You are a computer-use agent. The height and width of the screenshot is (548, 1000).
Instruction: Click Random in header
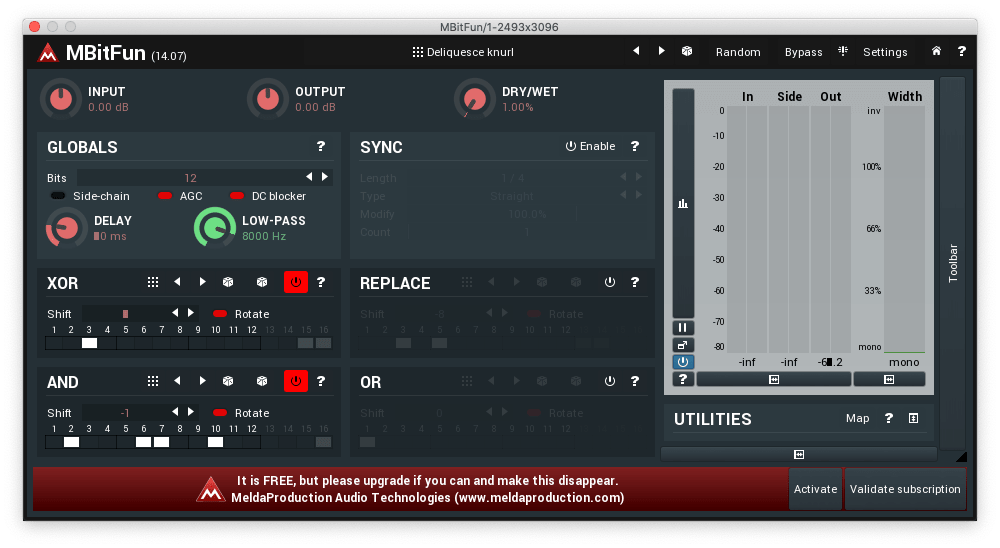(738, 52)
